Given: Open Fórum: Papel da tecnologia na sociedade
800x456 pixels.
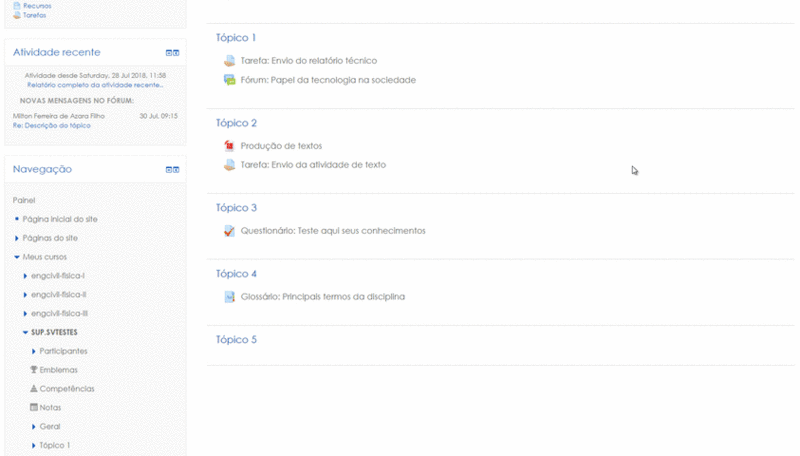Looking at the screenshot, I should [x=328, y=80].
